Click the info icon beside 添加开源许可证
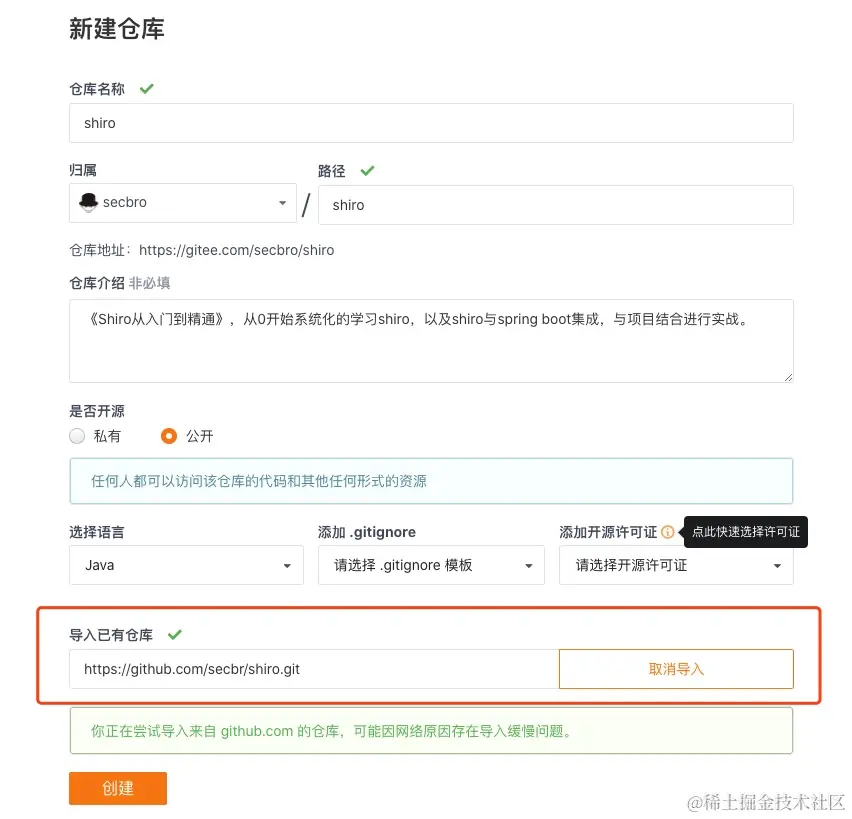Image resolution: width=852 pixels, height=819 pixels. click(667, 532)
